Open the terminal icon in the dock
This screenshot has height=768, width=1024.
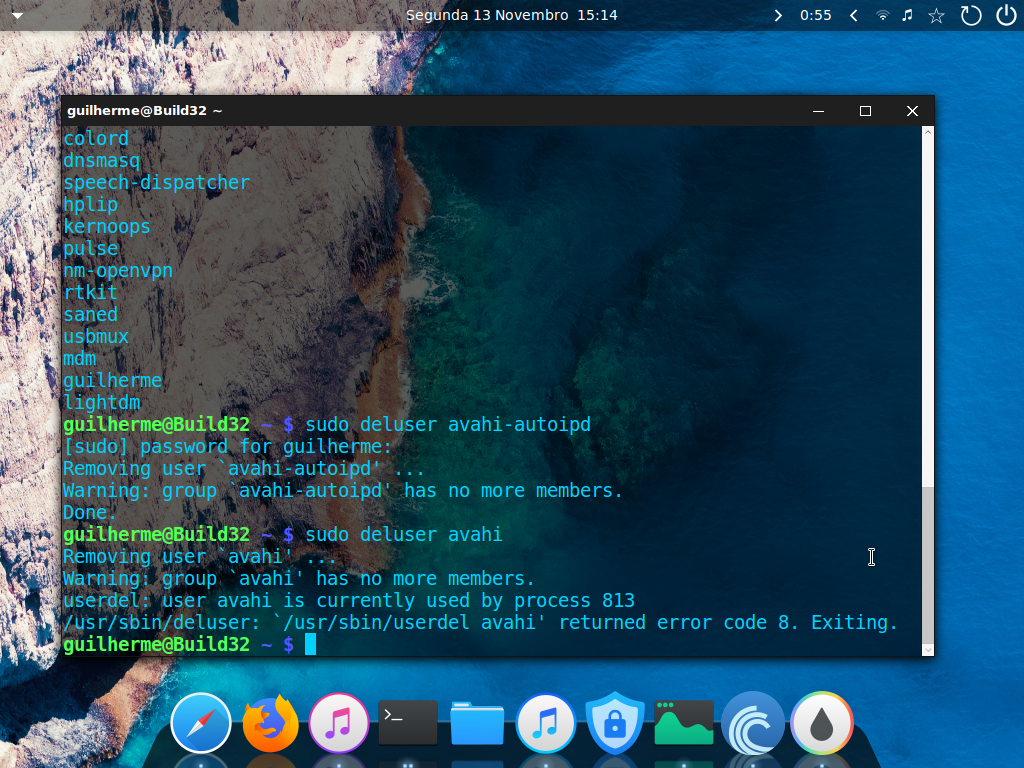(408, 722)
